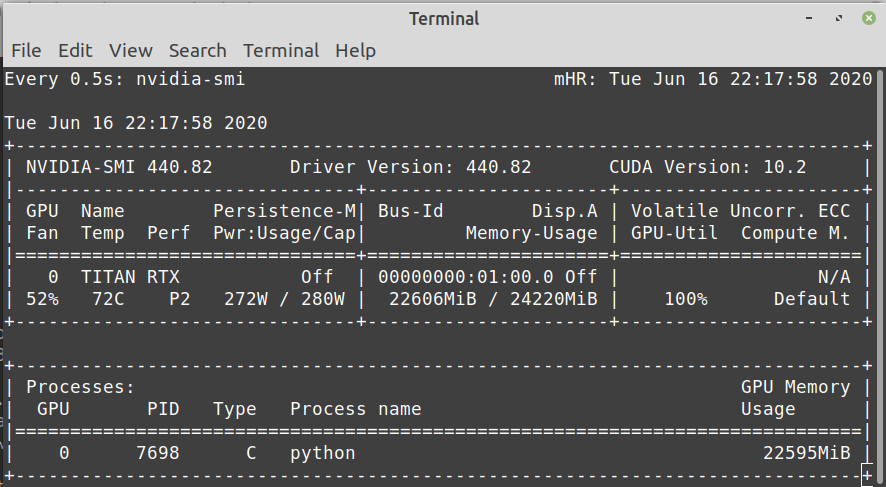Image resolution: width=886 pixels, height=487 pixels.
Task: Click process memory '22595MiB'
Action: (806, 454)
